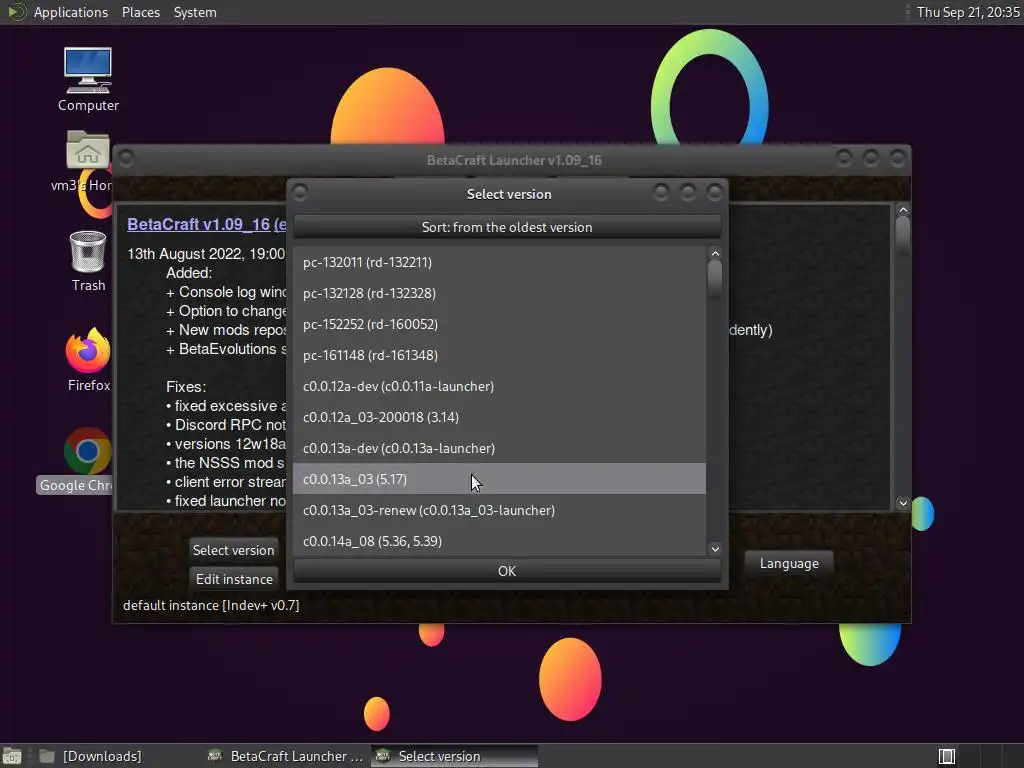Click the Edit instance button in launcher
The image size is (1024, 768).
tap(234, 579)
